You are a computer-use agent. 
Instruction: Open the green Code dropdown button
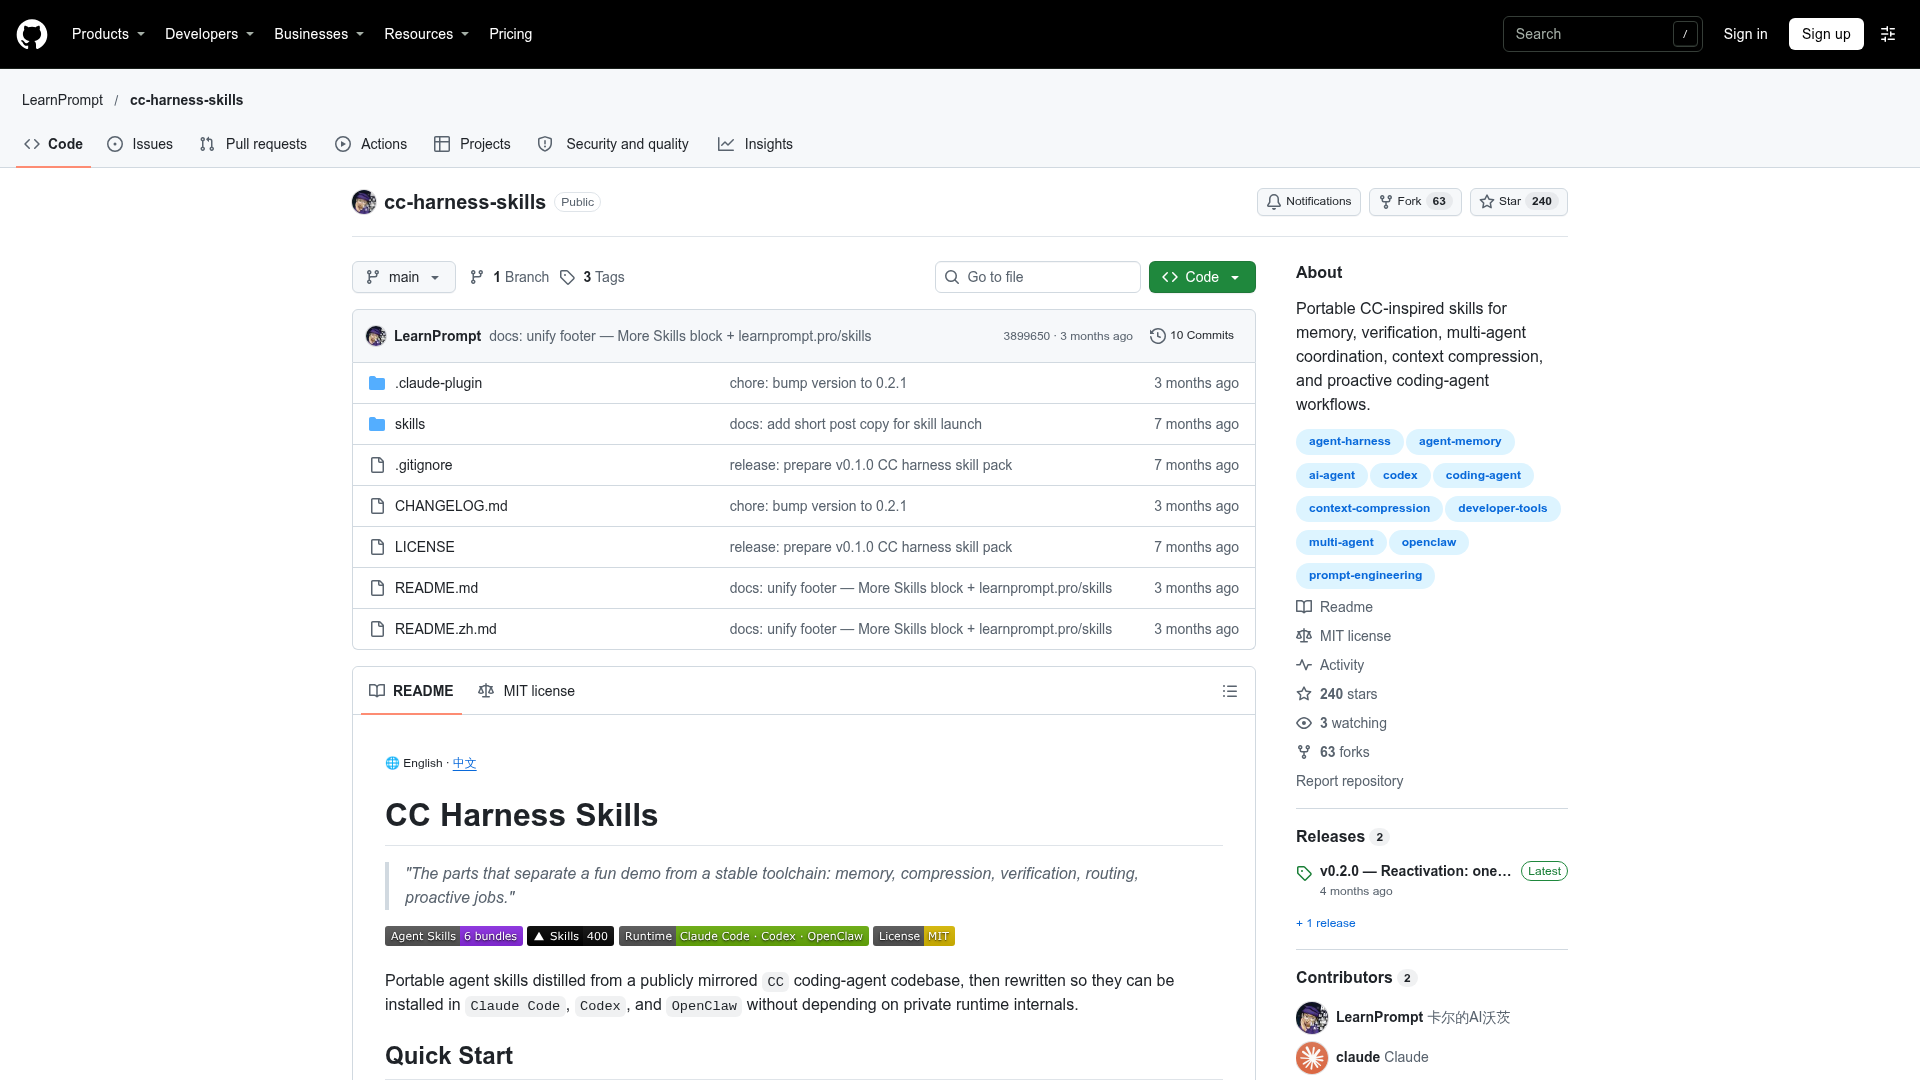tap(1202, 277)
